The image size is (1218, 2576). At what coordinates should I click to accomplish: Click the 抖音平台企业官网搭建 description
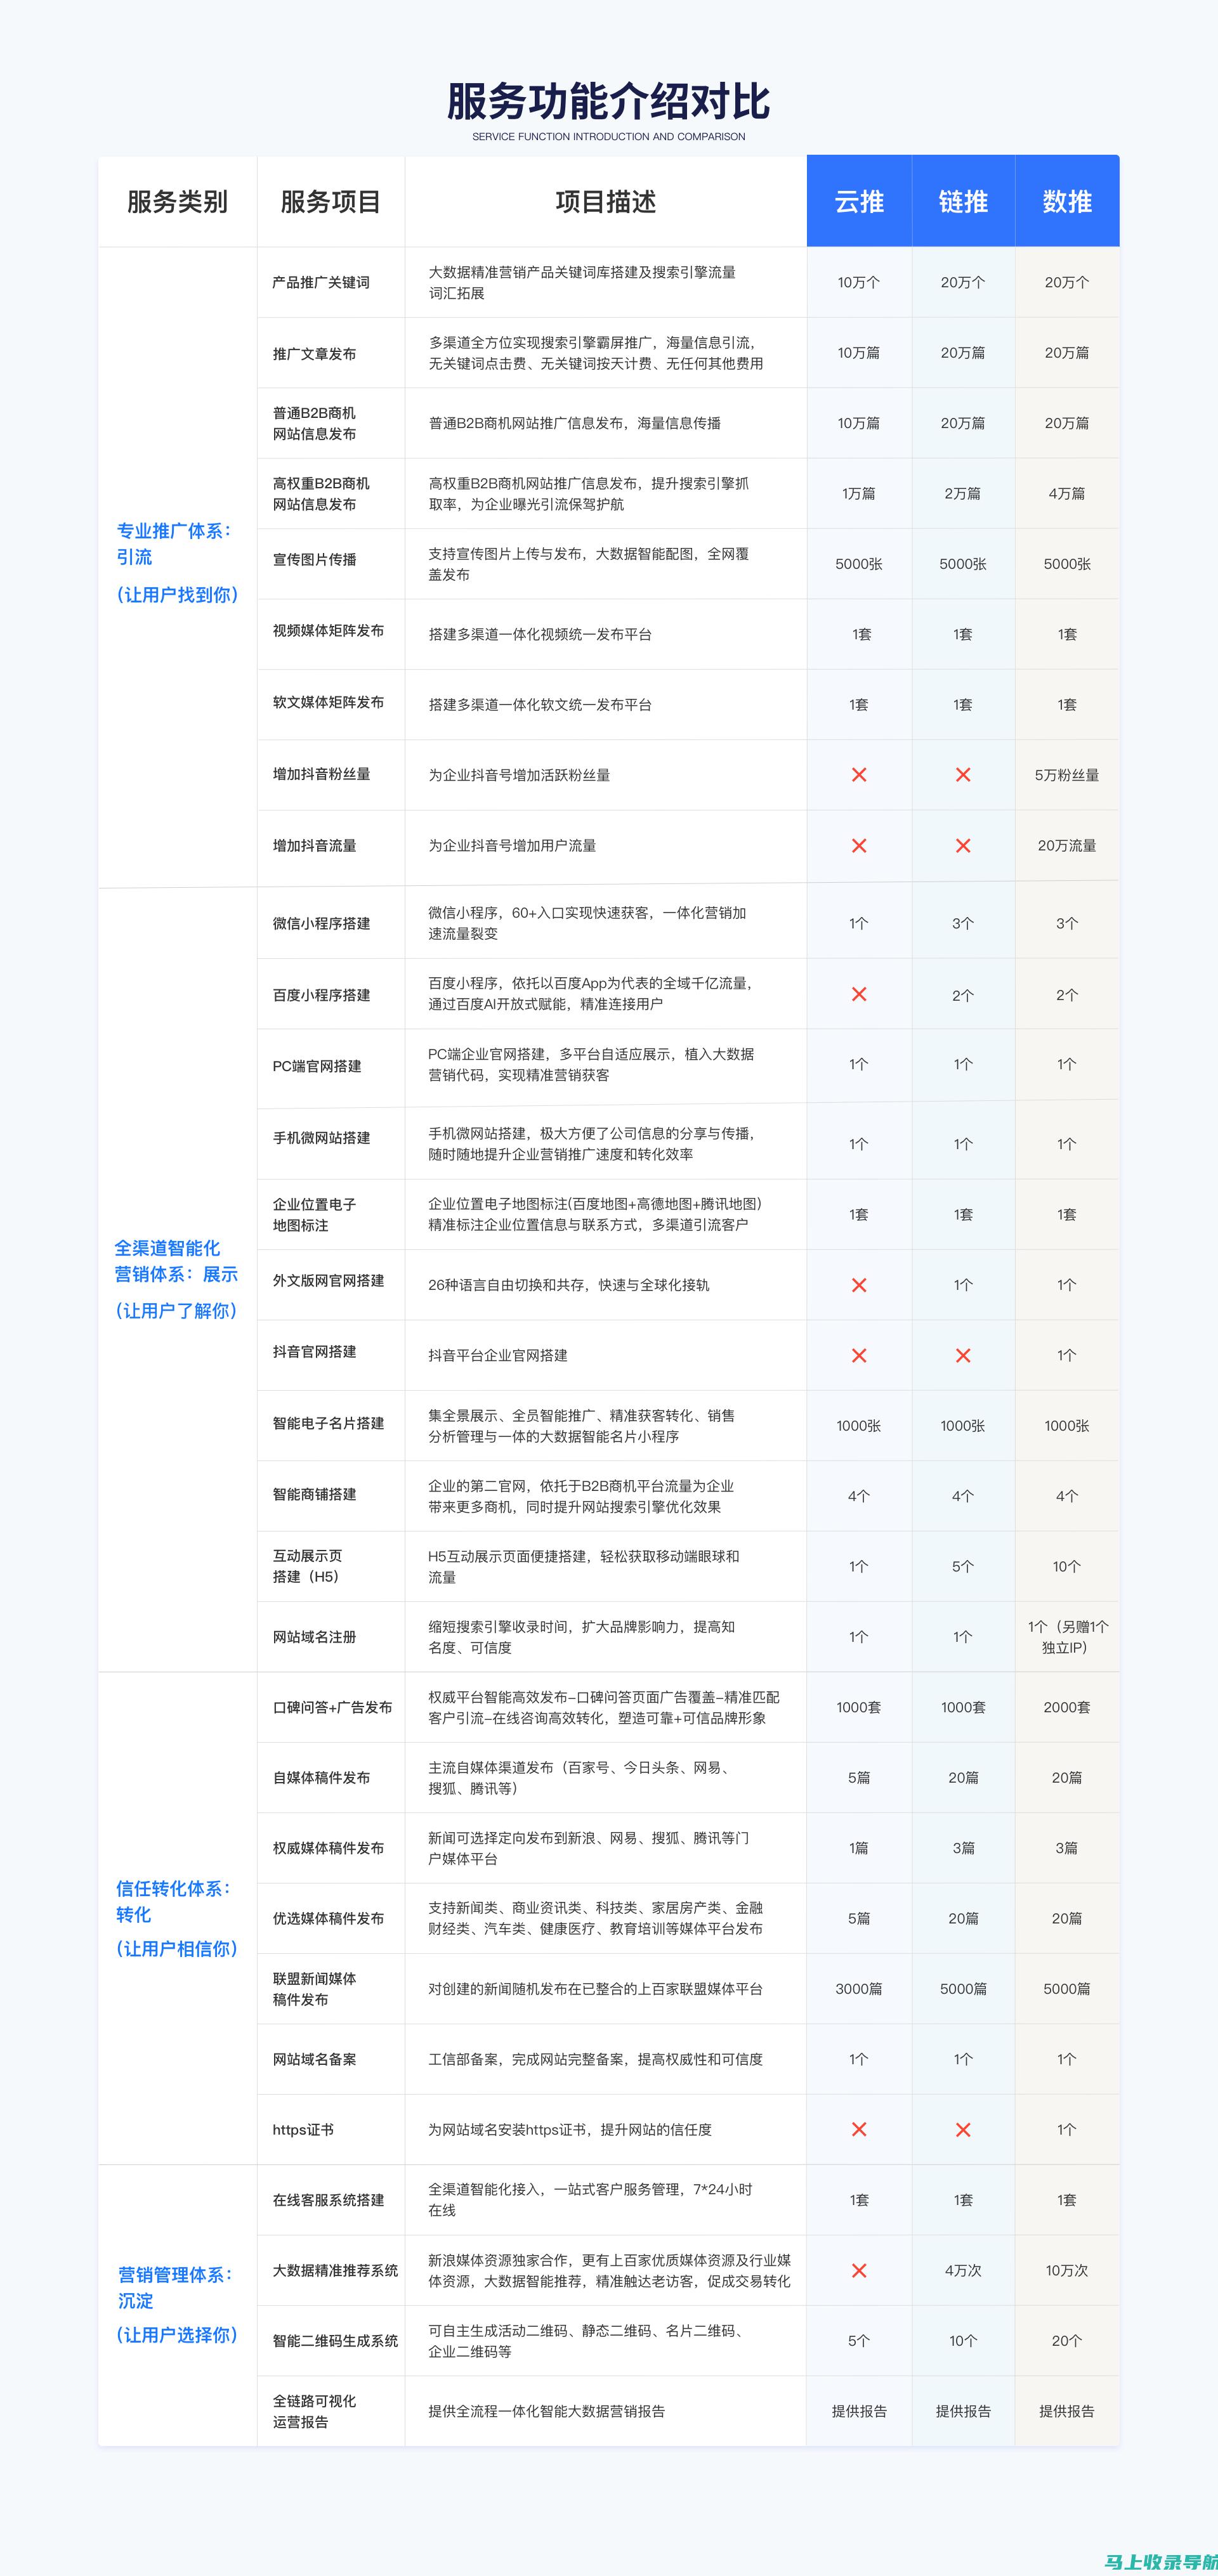(x=498, y=1356)
